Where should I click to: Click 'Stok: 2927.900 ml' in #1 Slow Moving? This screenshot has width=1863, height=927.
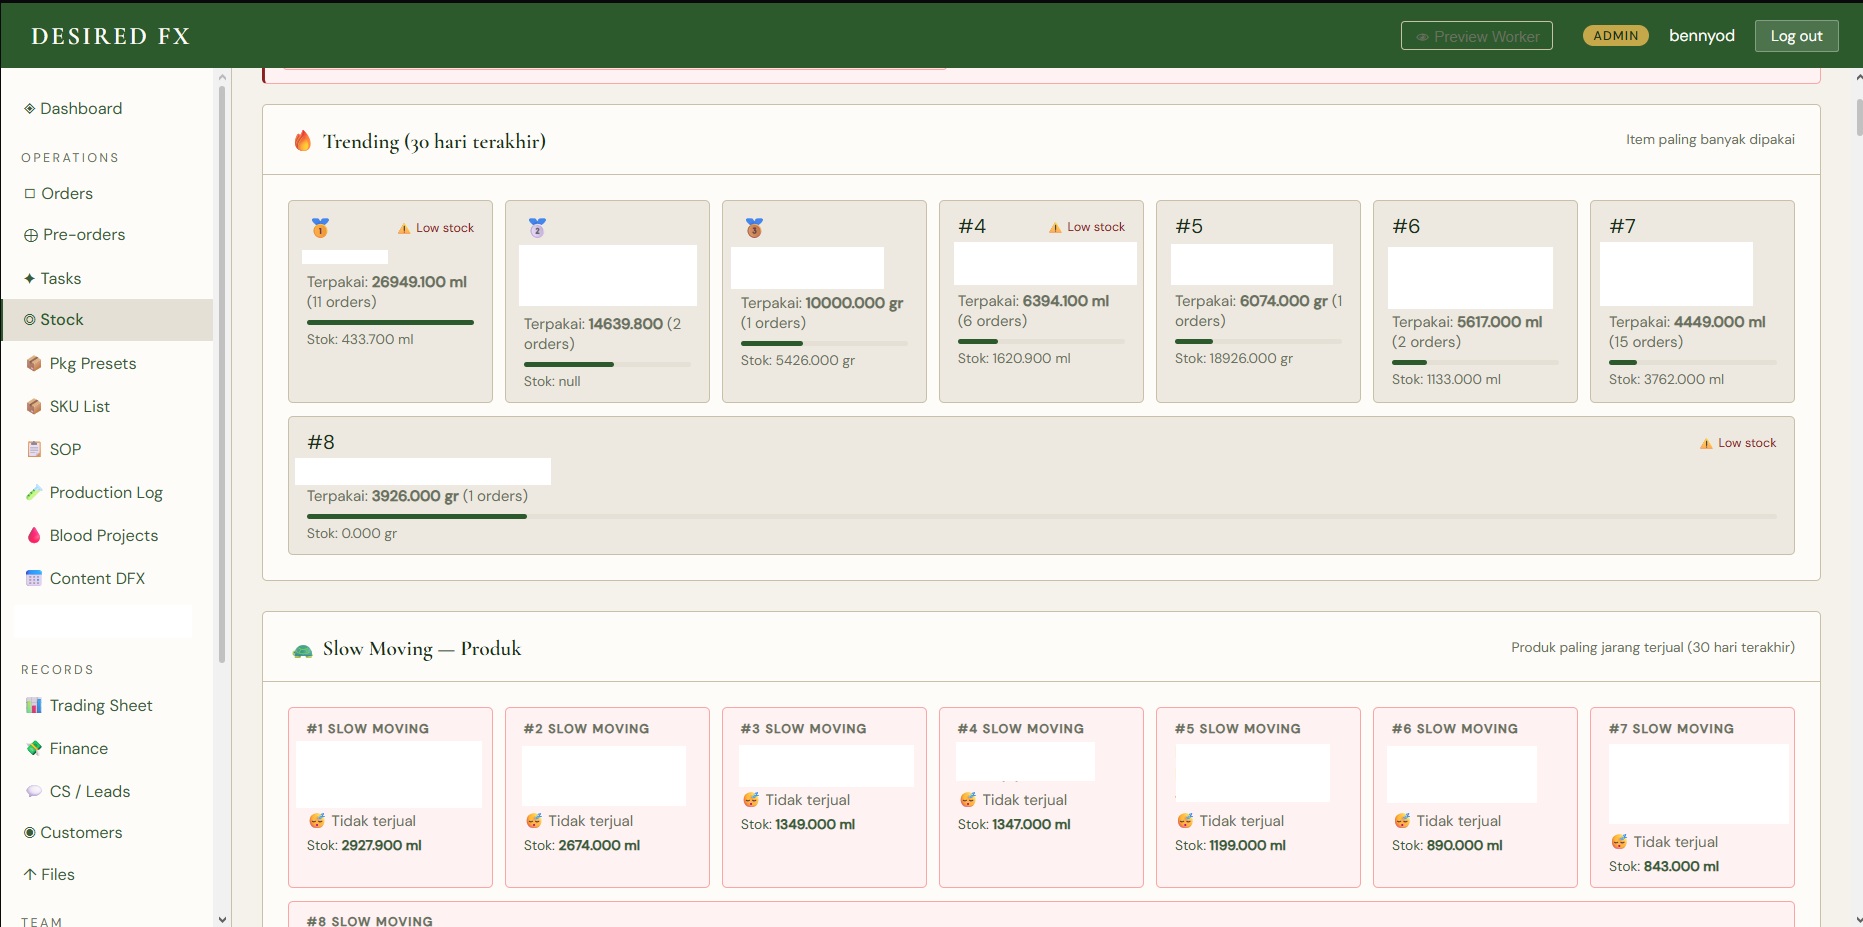coord(364,845)
